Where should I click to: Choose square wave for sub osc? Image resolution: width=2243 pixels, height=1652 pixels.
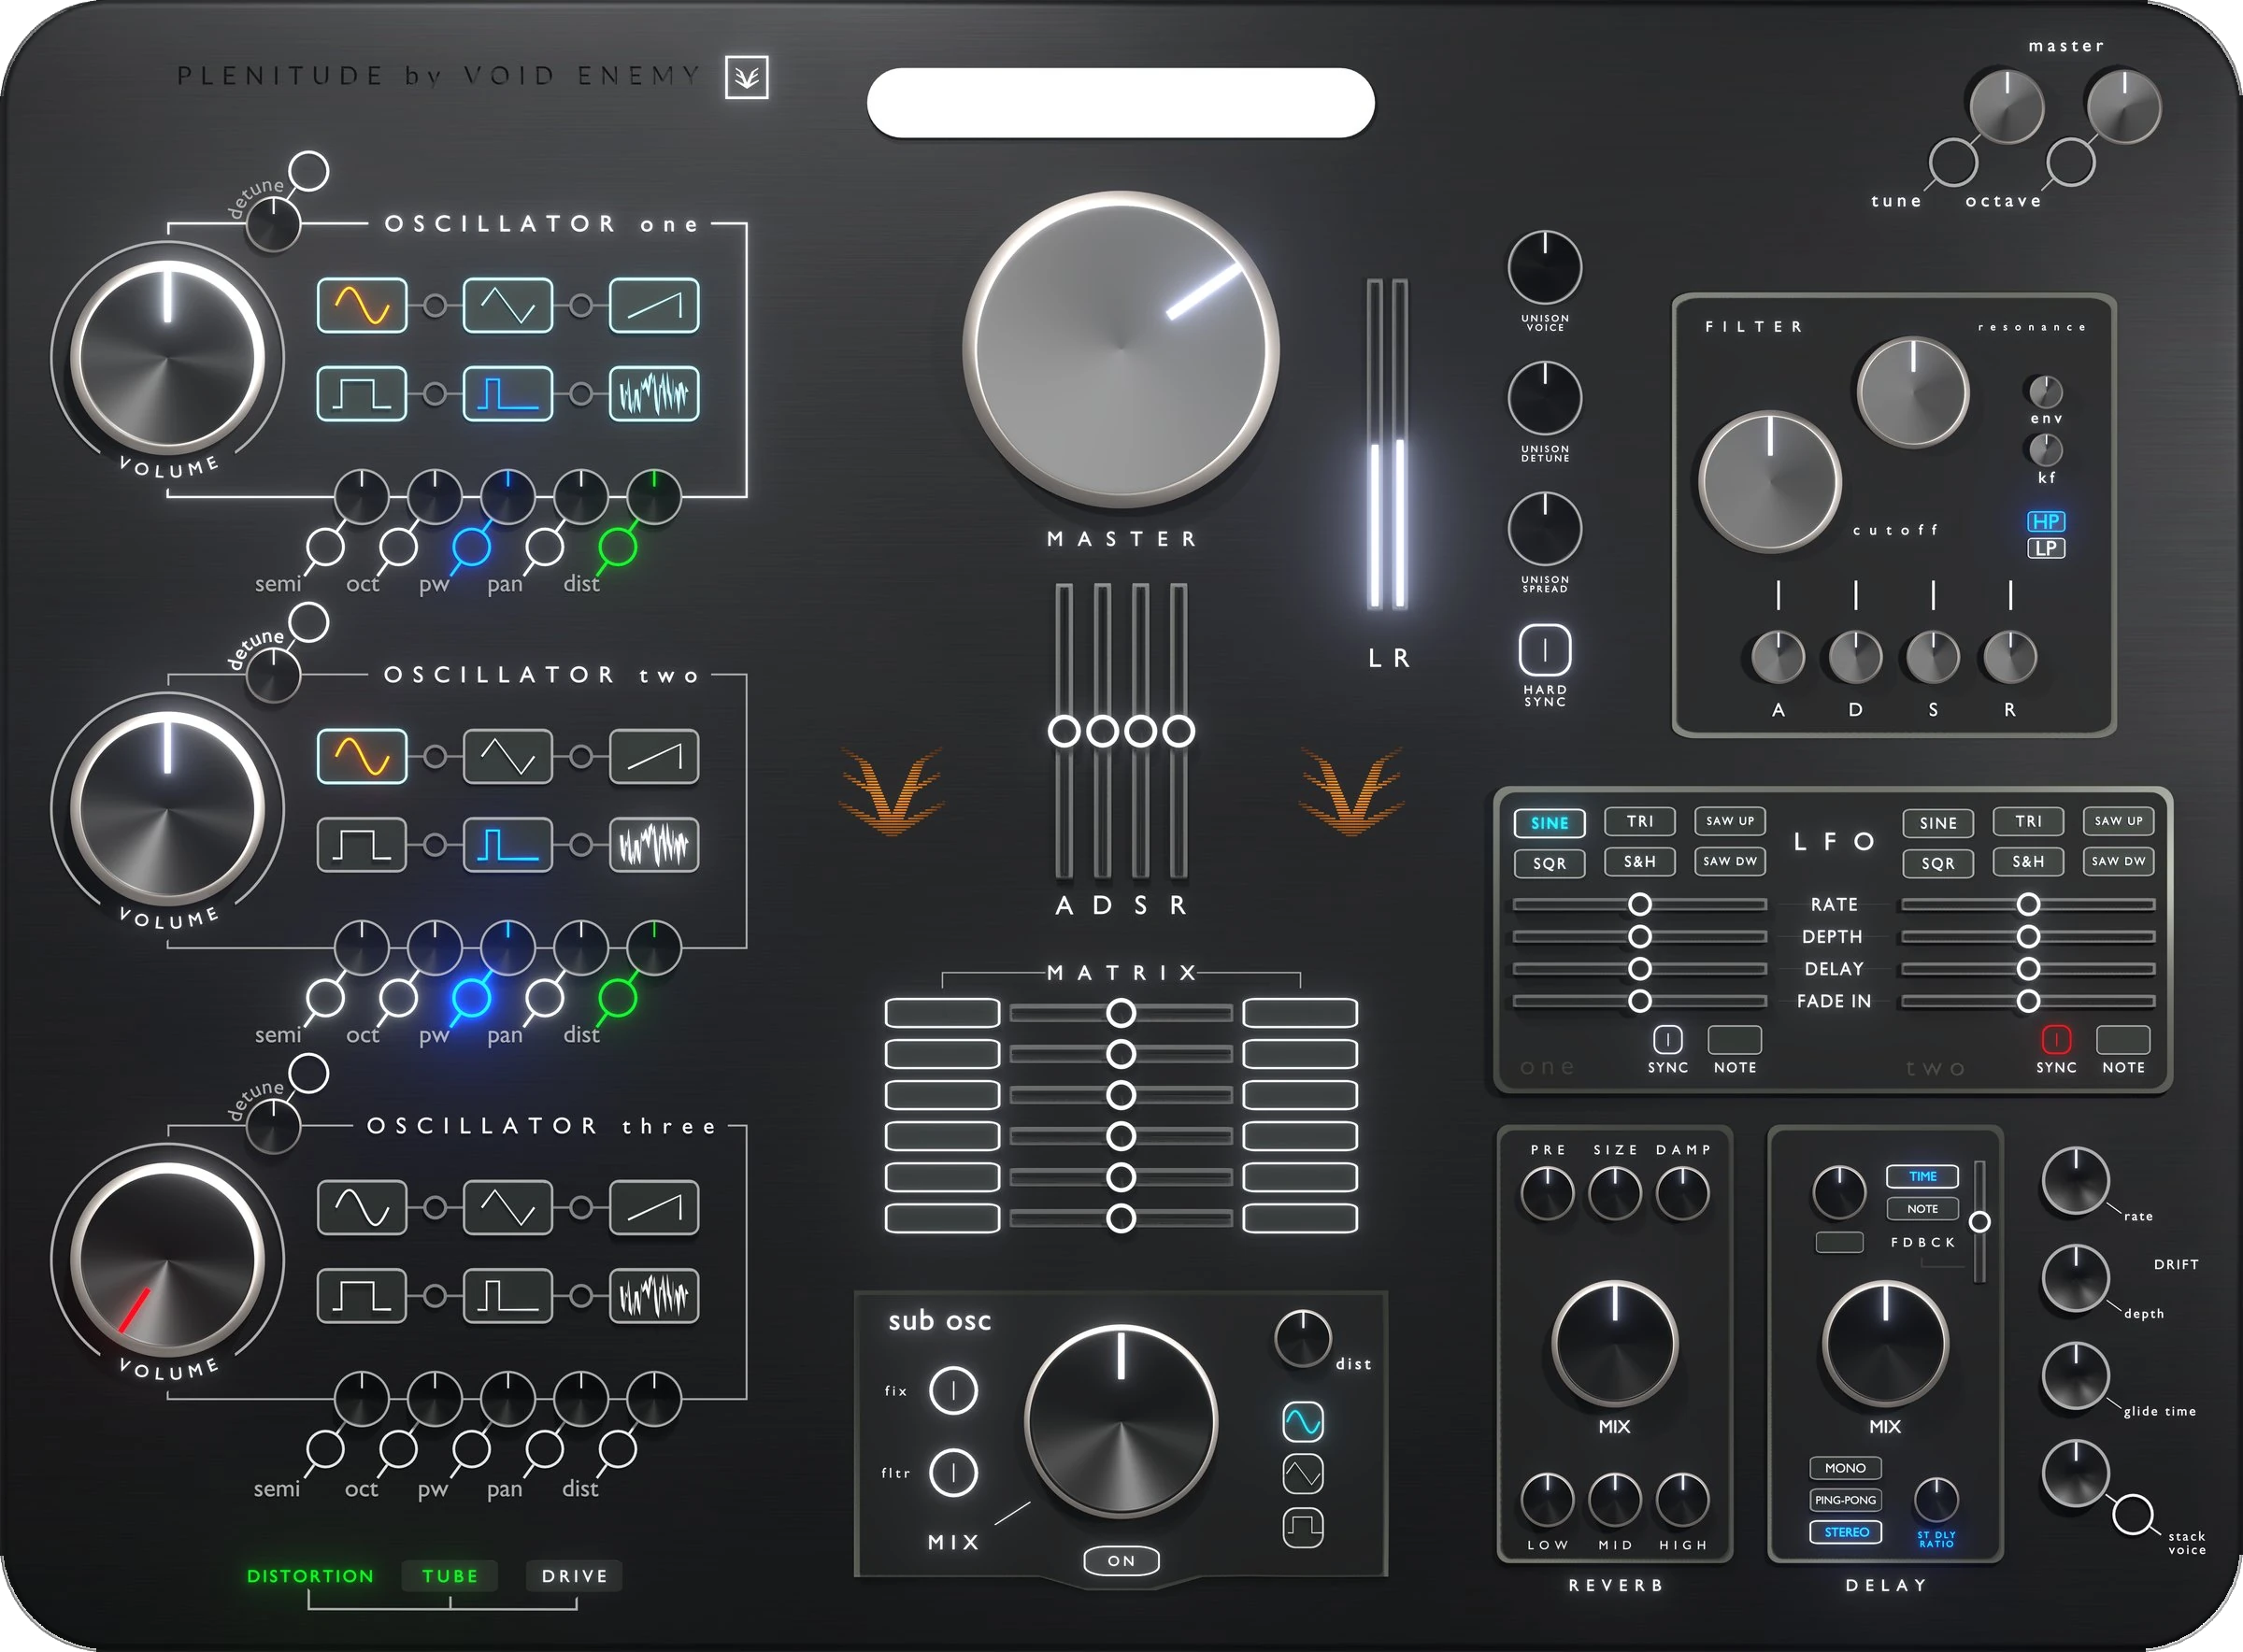[x=1303, y=1526]
